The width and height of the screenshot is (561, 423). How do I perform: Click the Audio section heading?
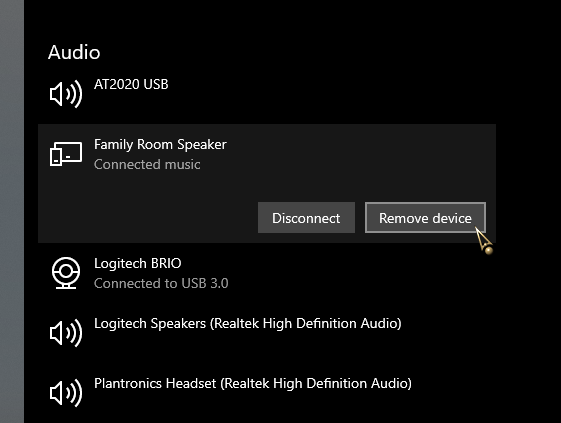click(x=74, y=52)
